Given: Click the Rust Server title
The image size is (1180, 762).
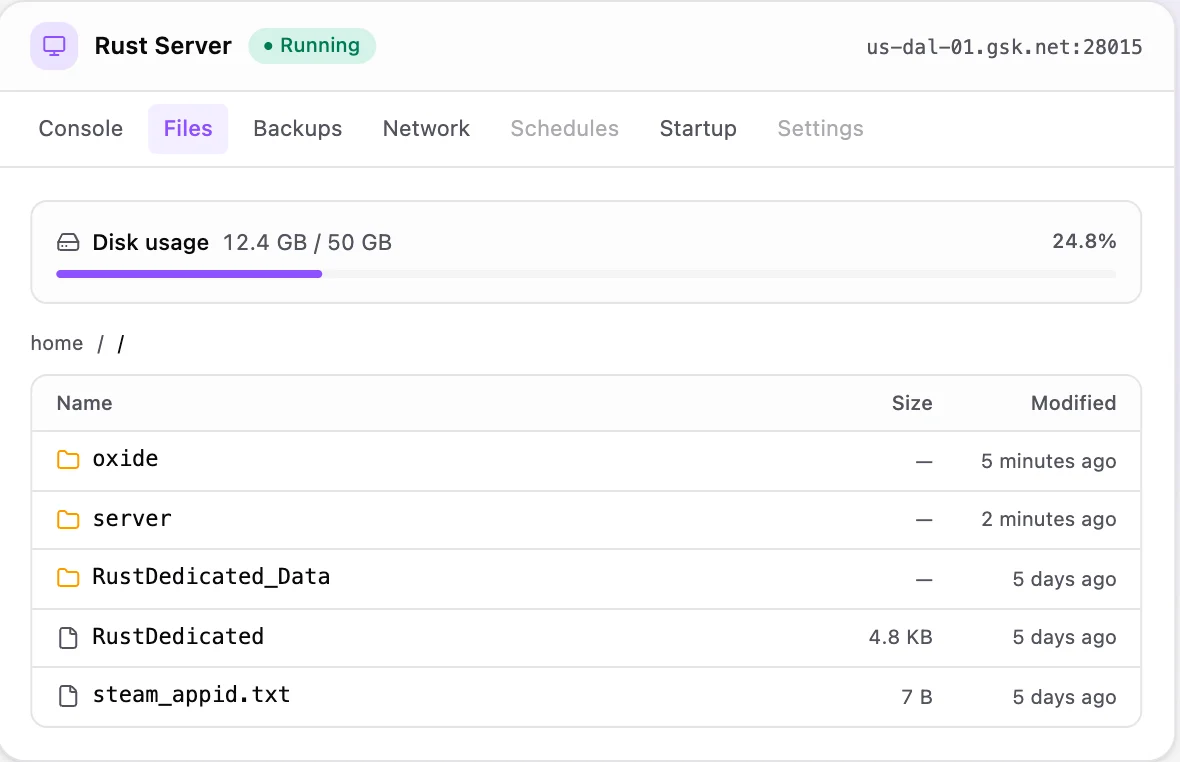Looking at the screenshot, I should [163, 46].
